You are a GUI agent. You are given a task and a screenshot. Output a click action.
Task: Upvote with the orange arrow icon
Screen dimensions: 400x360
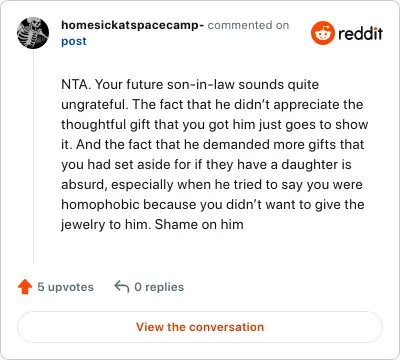point(25,287)
